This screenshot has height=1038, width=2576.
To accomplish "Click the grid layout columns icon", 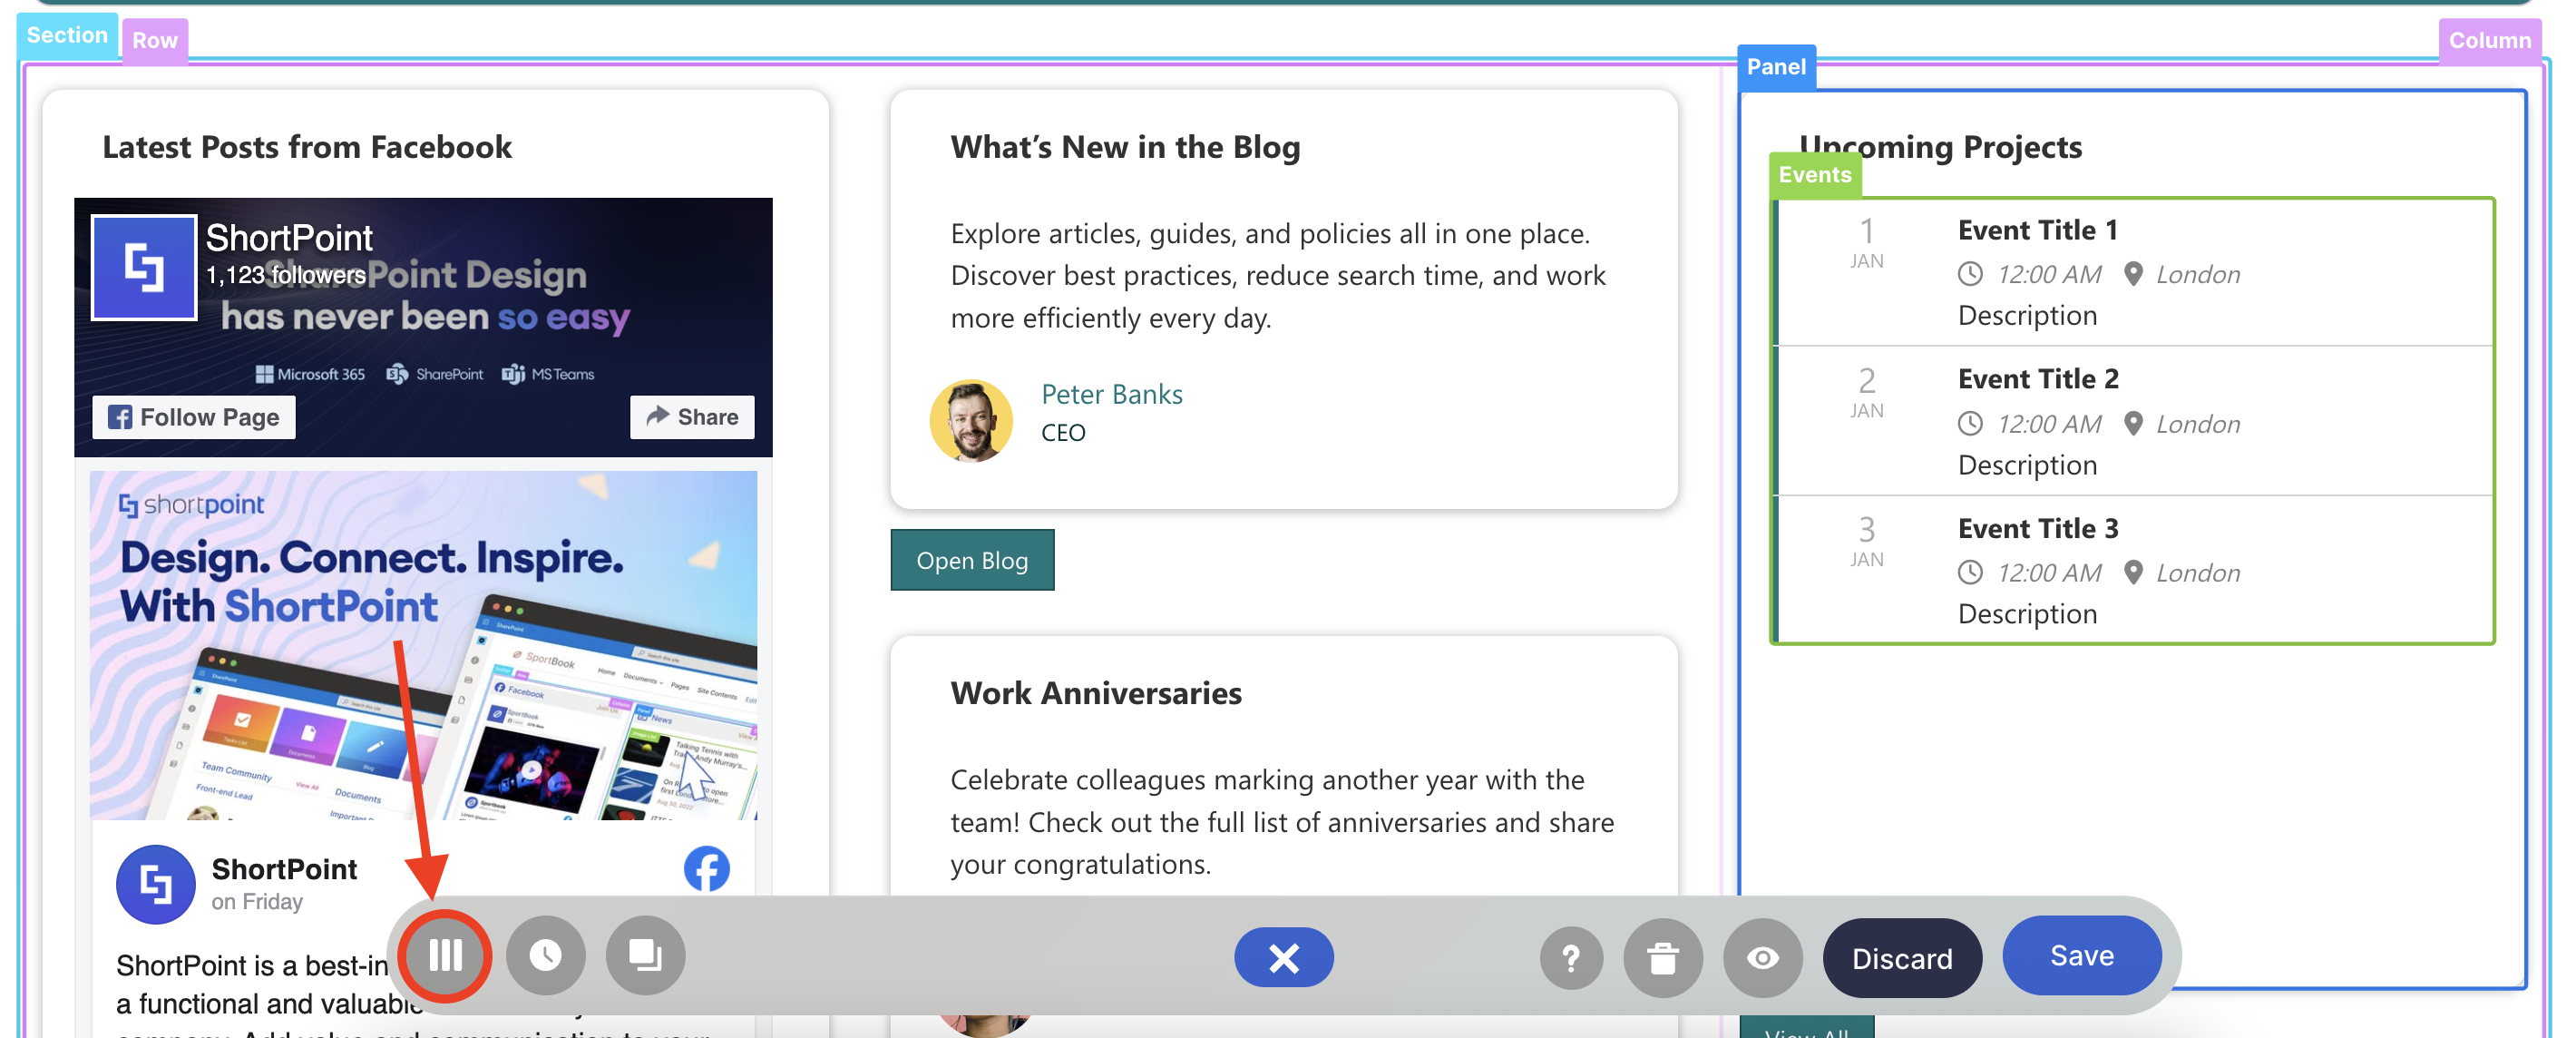I will click(445, 956).
